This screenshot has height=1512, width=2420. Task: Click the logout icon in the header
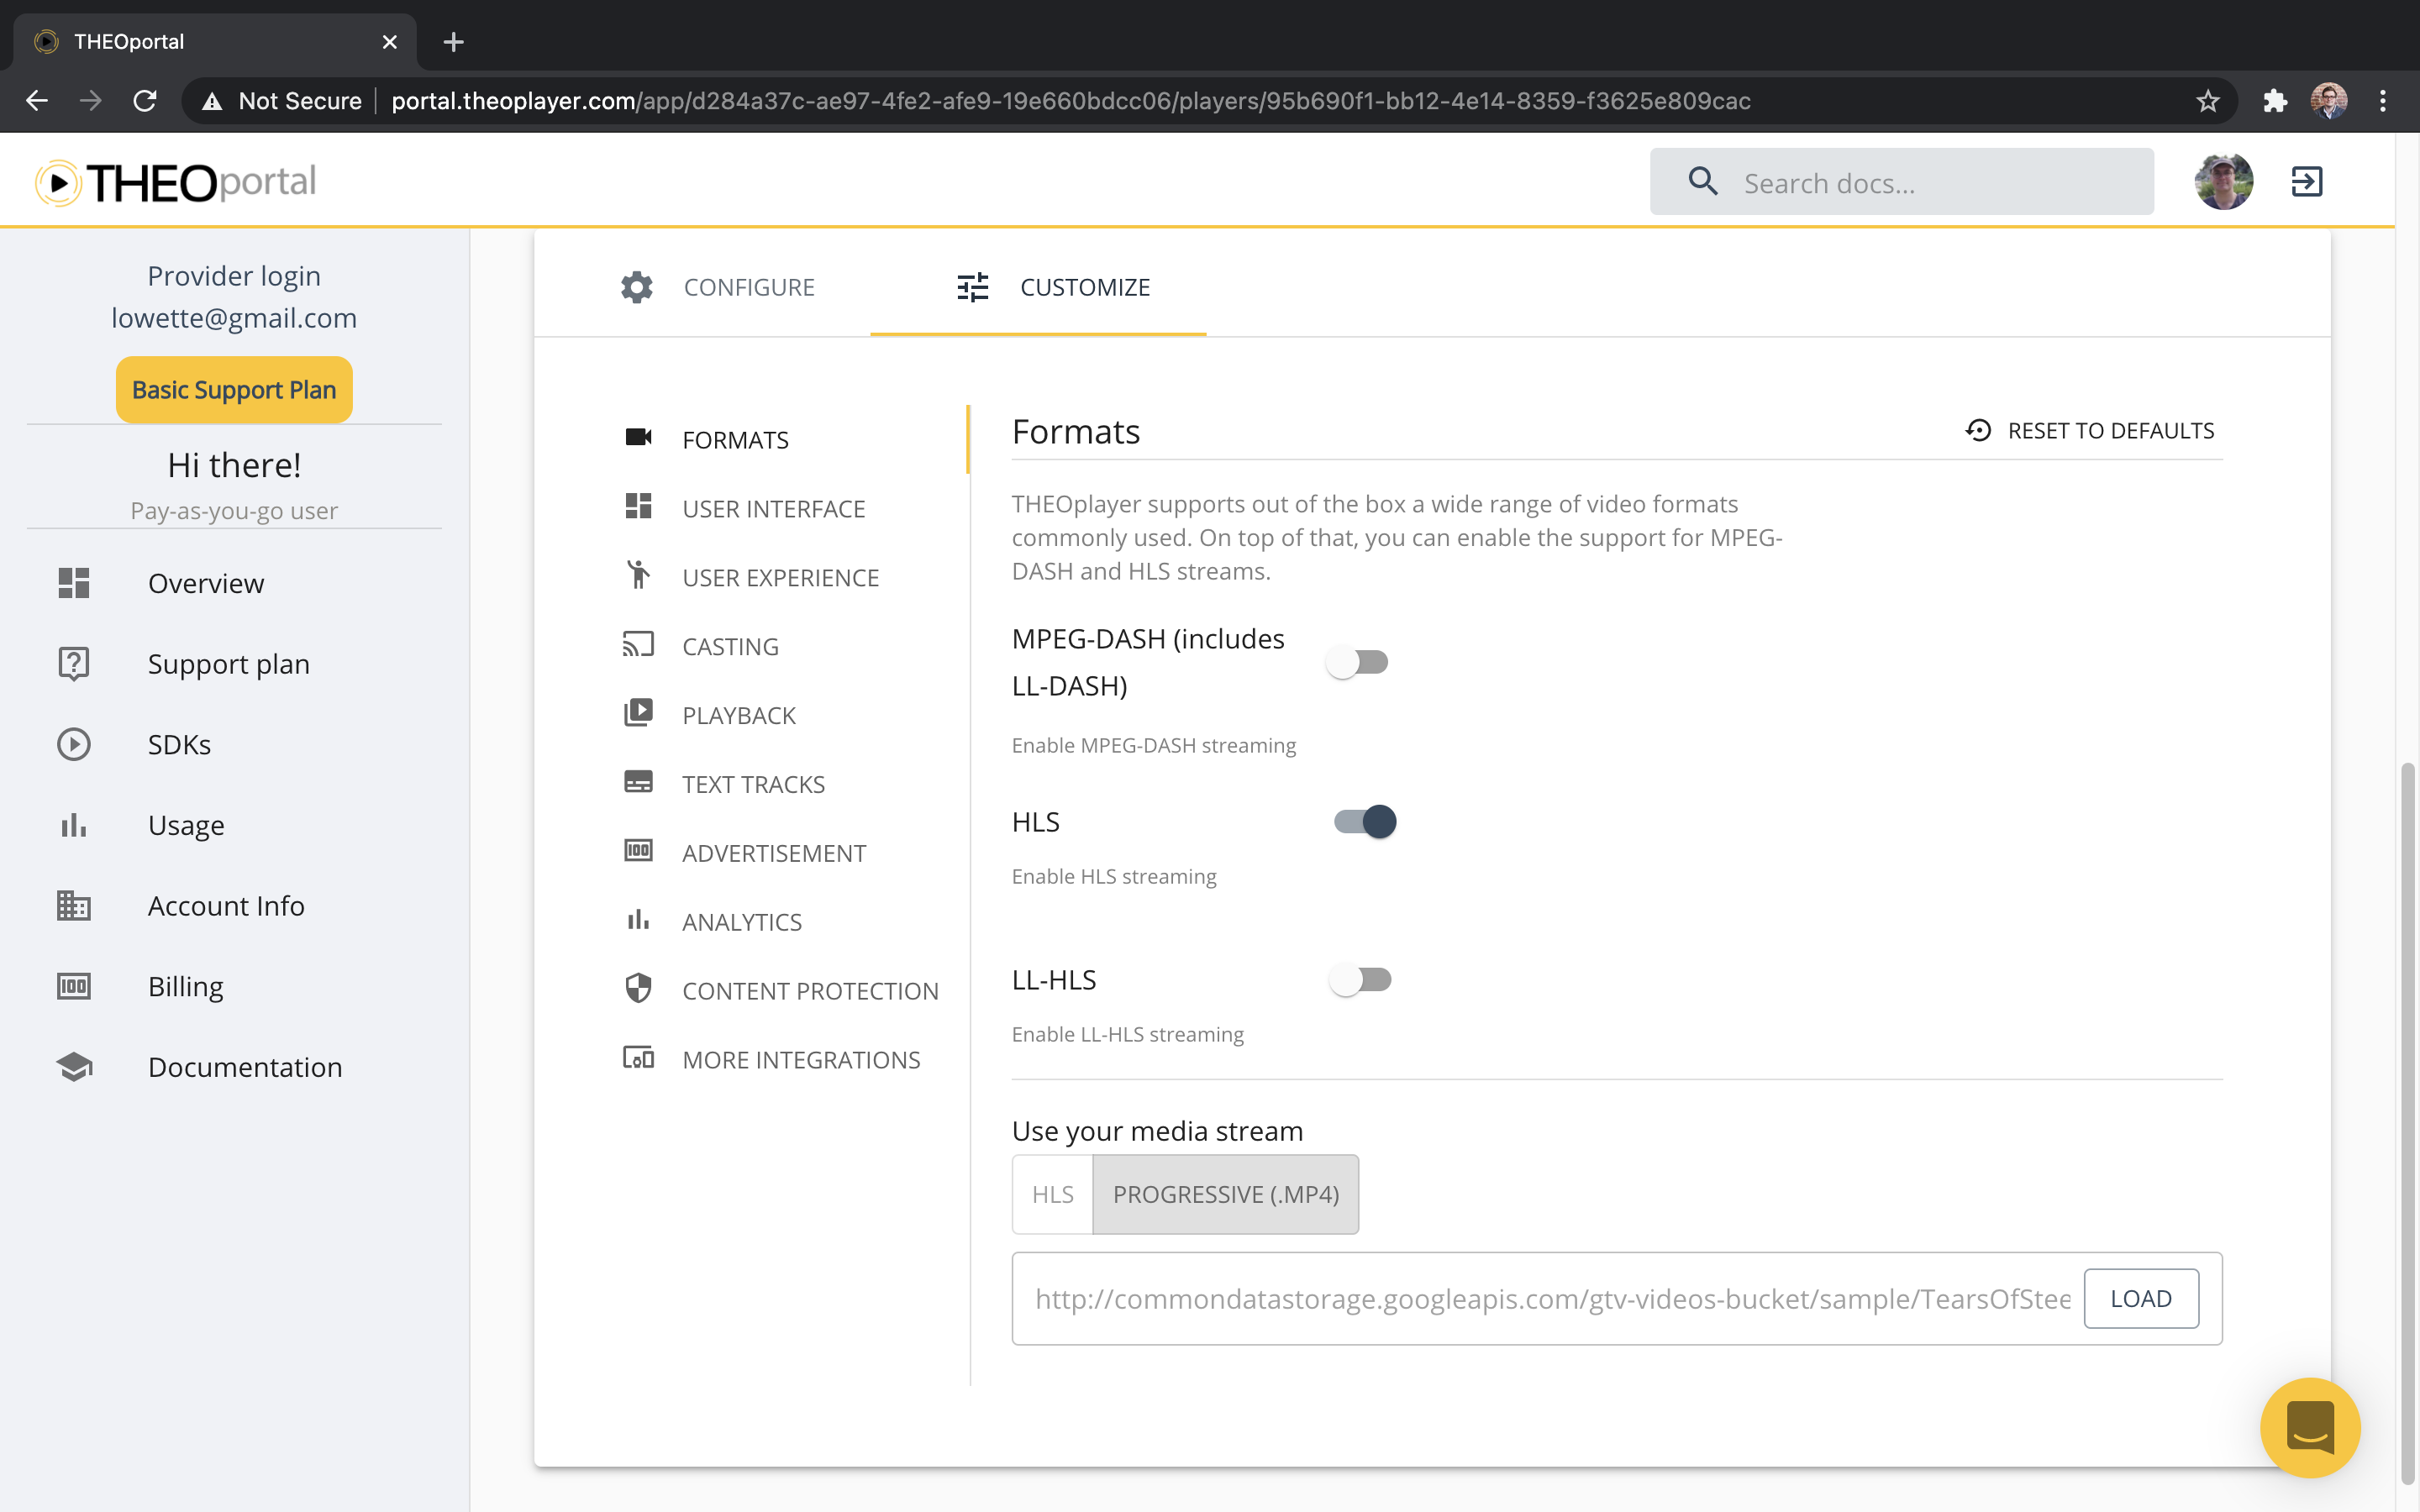(x=2307, y=181)
